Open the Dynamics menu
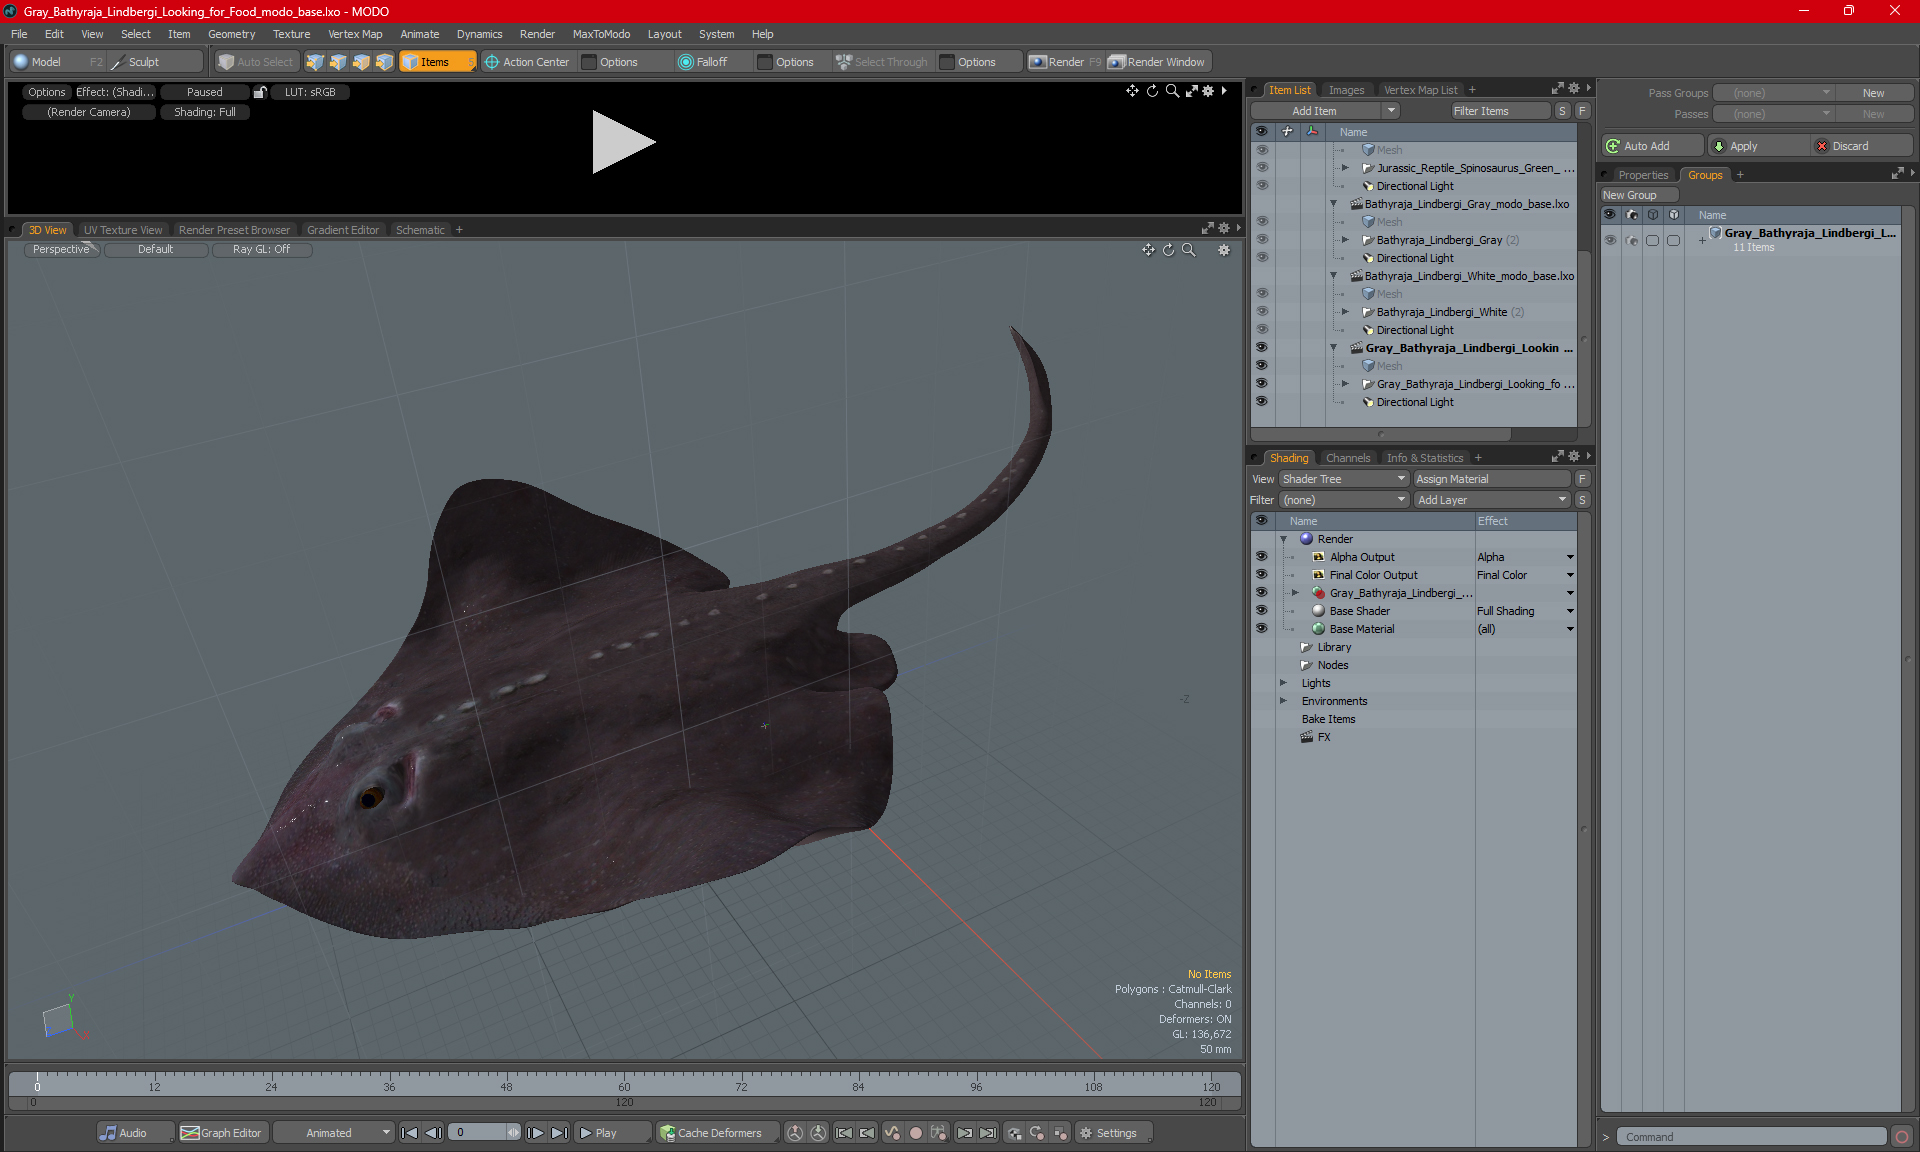Screen dimensions: 1920x1152 pos(479,34)
